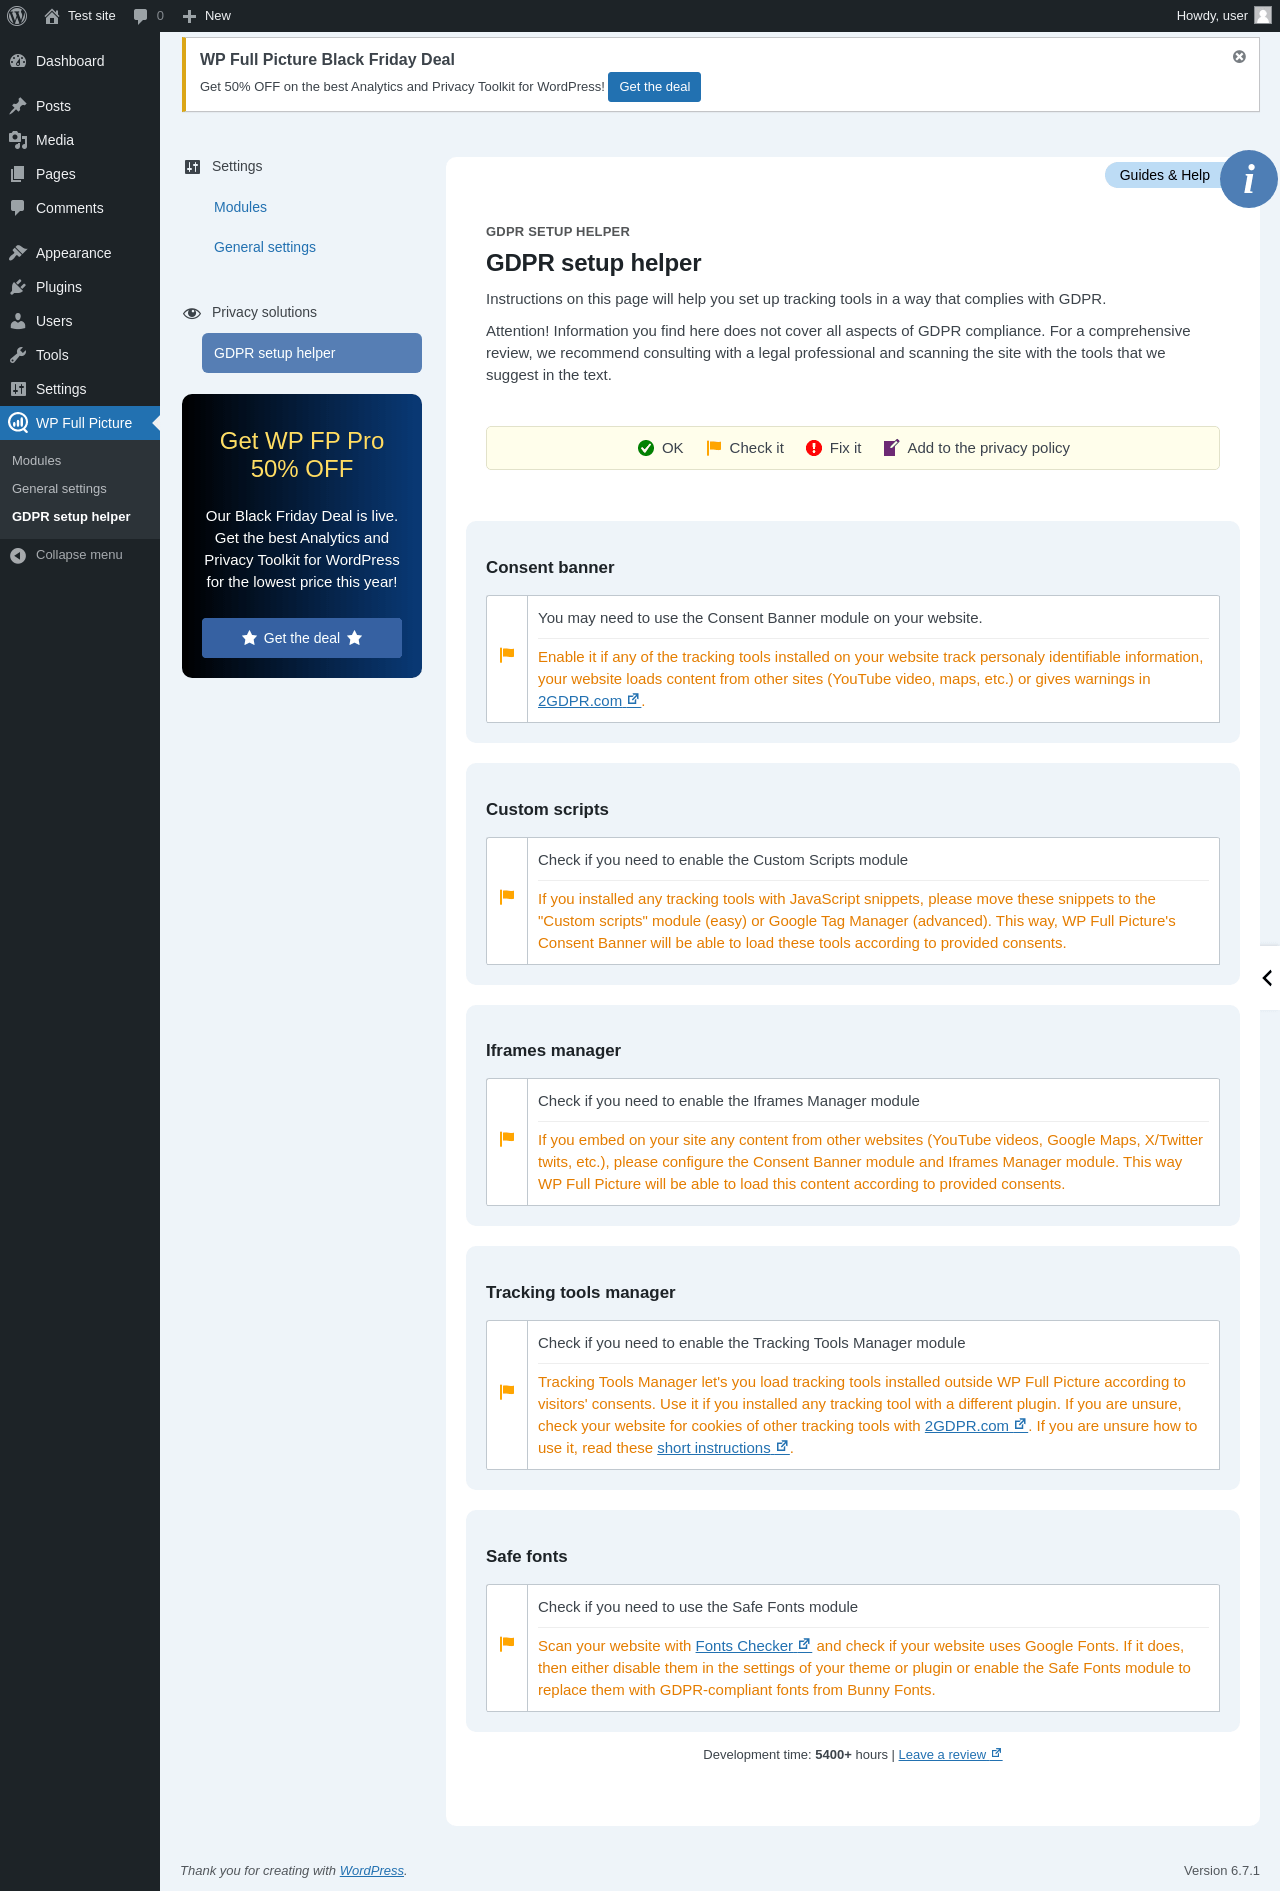Open Guides & Help
The image size is (1280, 1891).
click(1164, 175)
